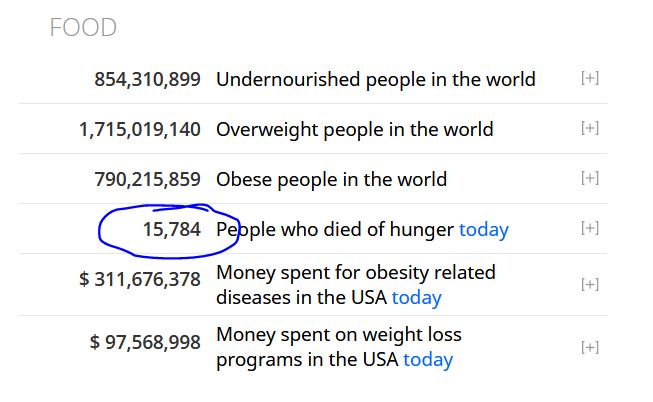Expand the weight loss programs row [+]

point(590,347)
